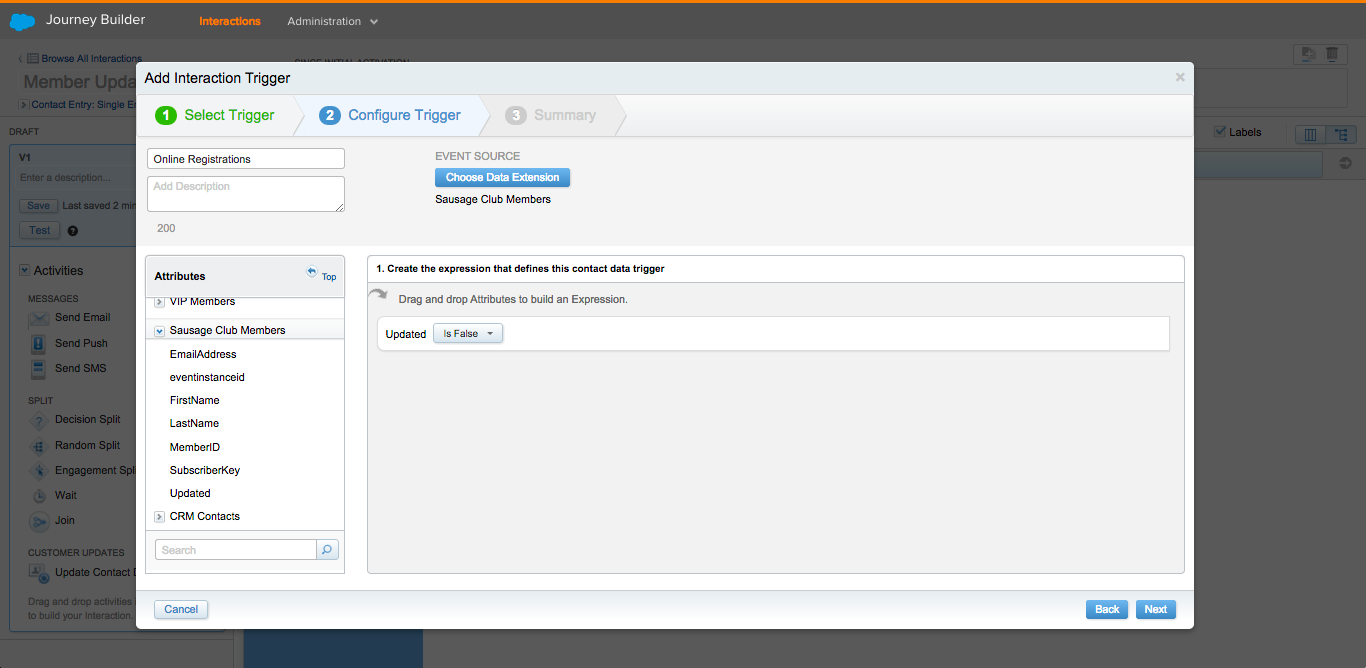Close the Add Interaction Trigger dialog
This screenshot has width=1366, height=668.
[1180, 77]
